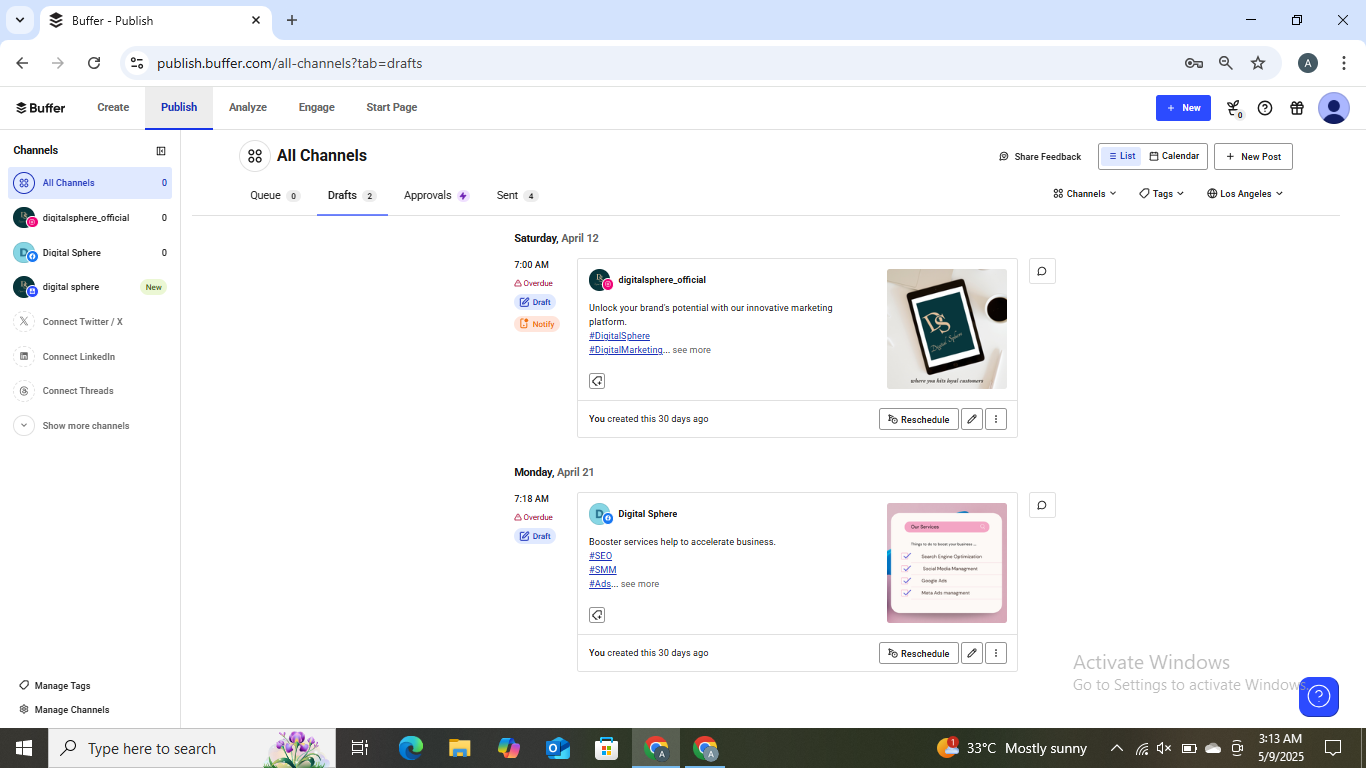Click Share Feedback

coord(1040,157)
